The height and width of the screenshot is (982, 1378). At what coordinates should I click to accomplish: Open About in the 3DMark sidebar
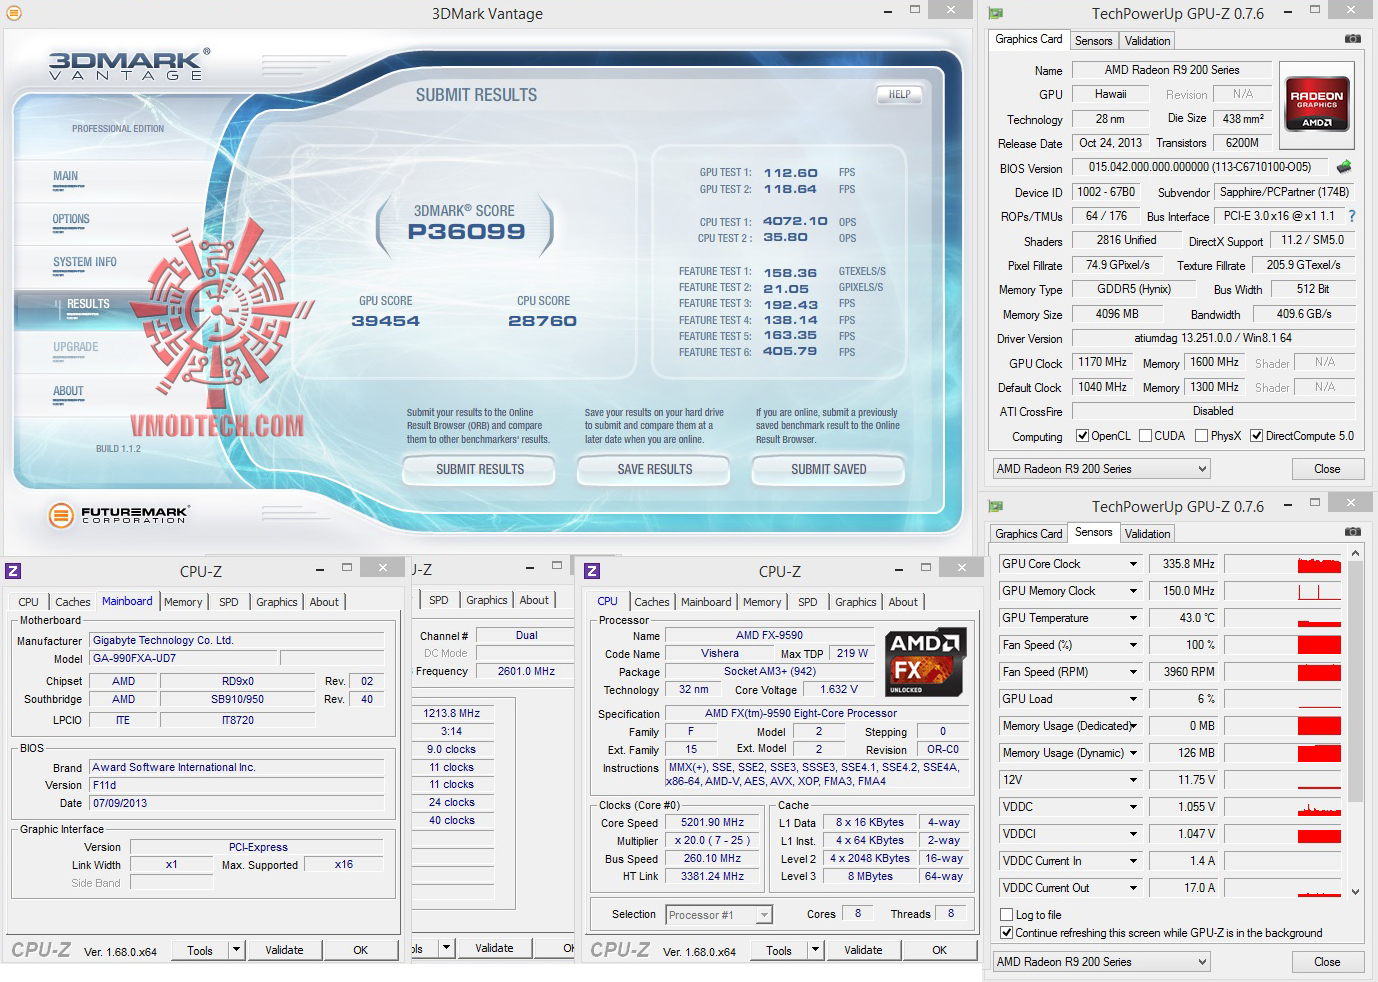[x=68, y=391]
